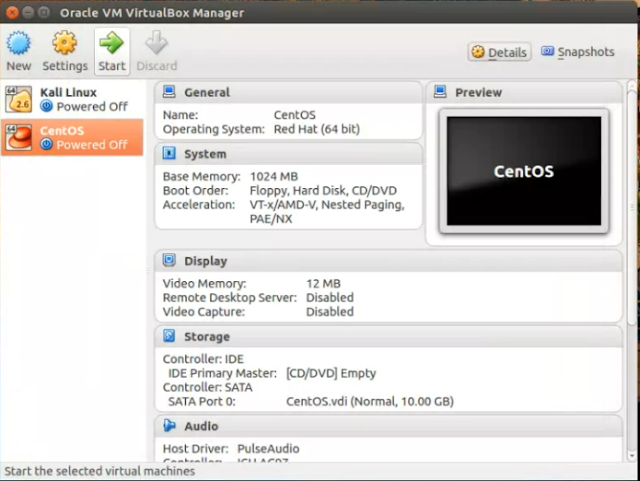
Task: Start the selected VM with the green arrow
Action: click(111, 42)
